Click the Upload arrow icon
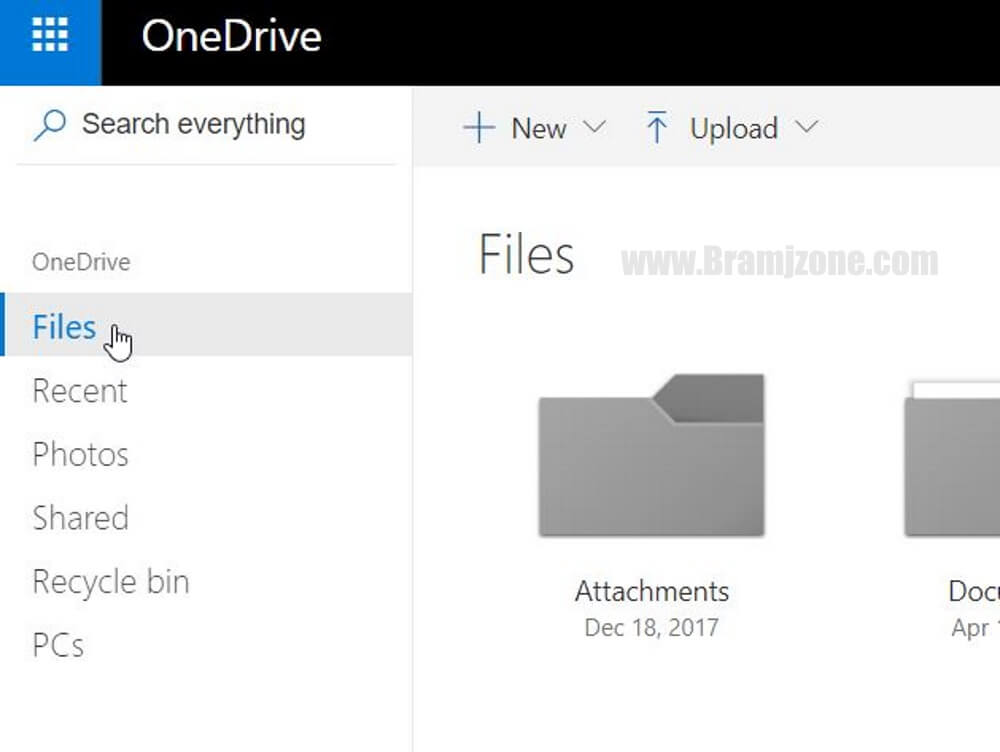 coord(656,127)
